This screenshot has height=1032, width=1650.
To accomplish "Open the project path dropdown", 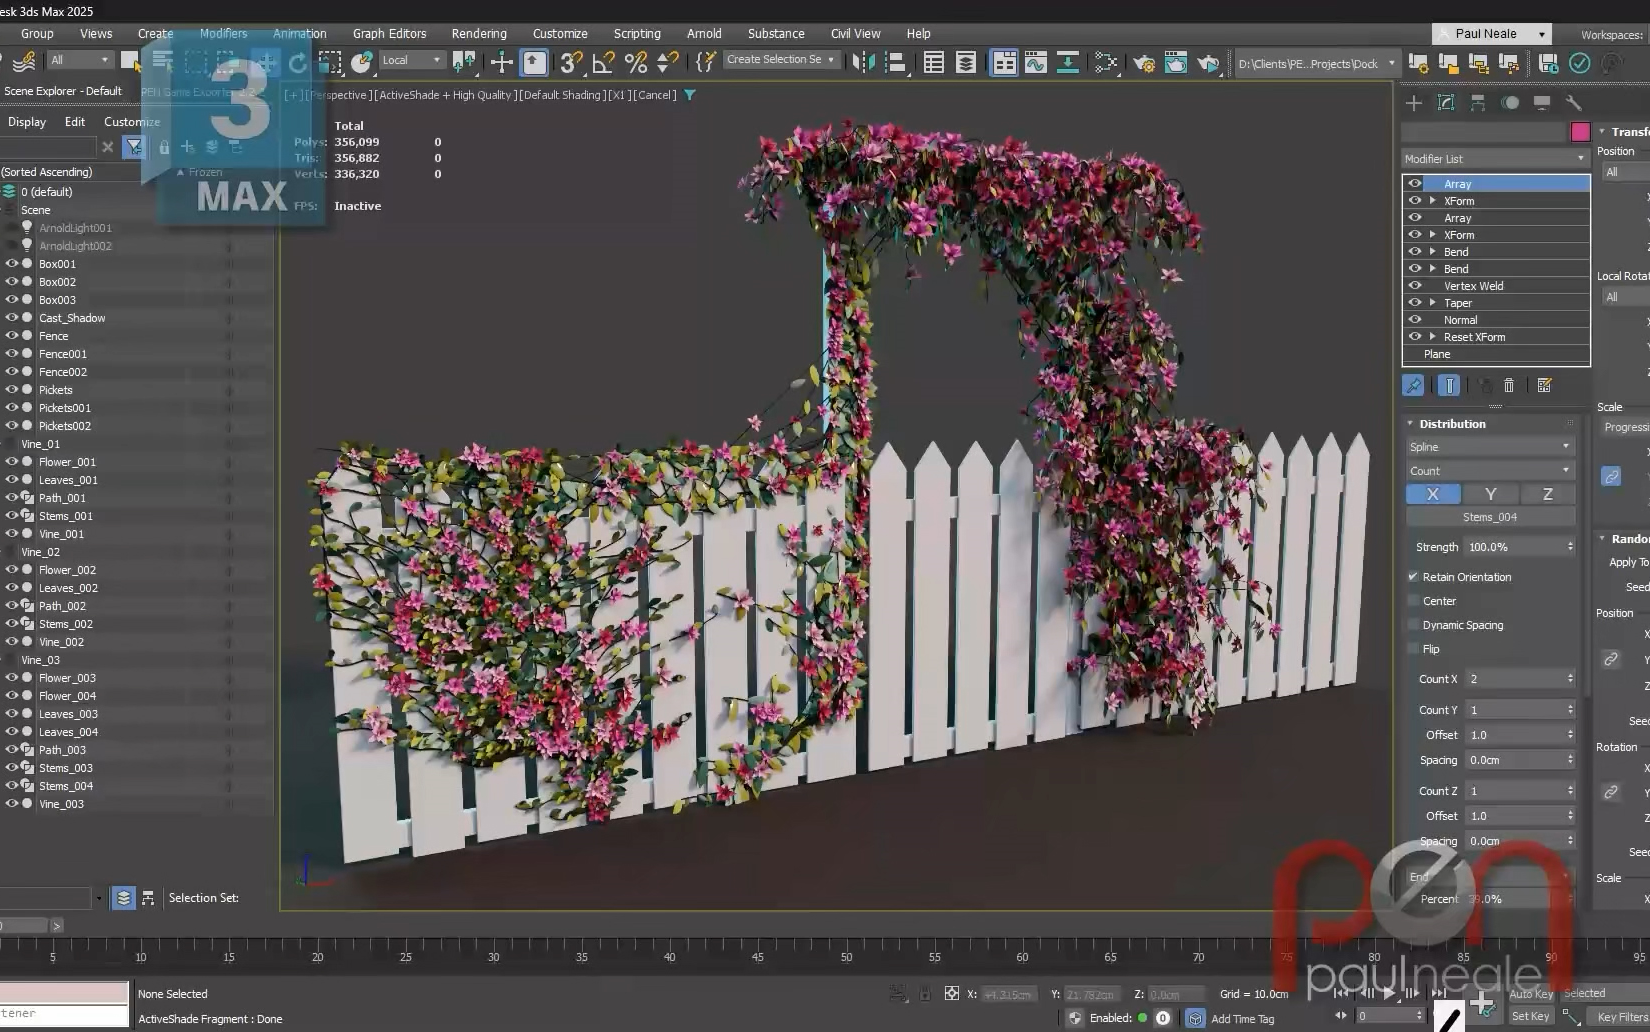I will click(1316, 64).
